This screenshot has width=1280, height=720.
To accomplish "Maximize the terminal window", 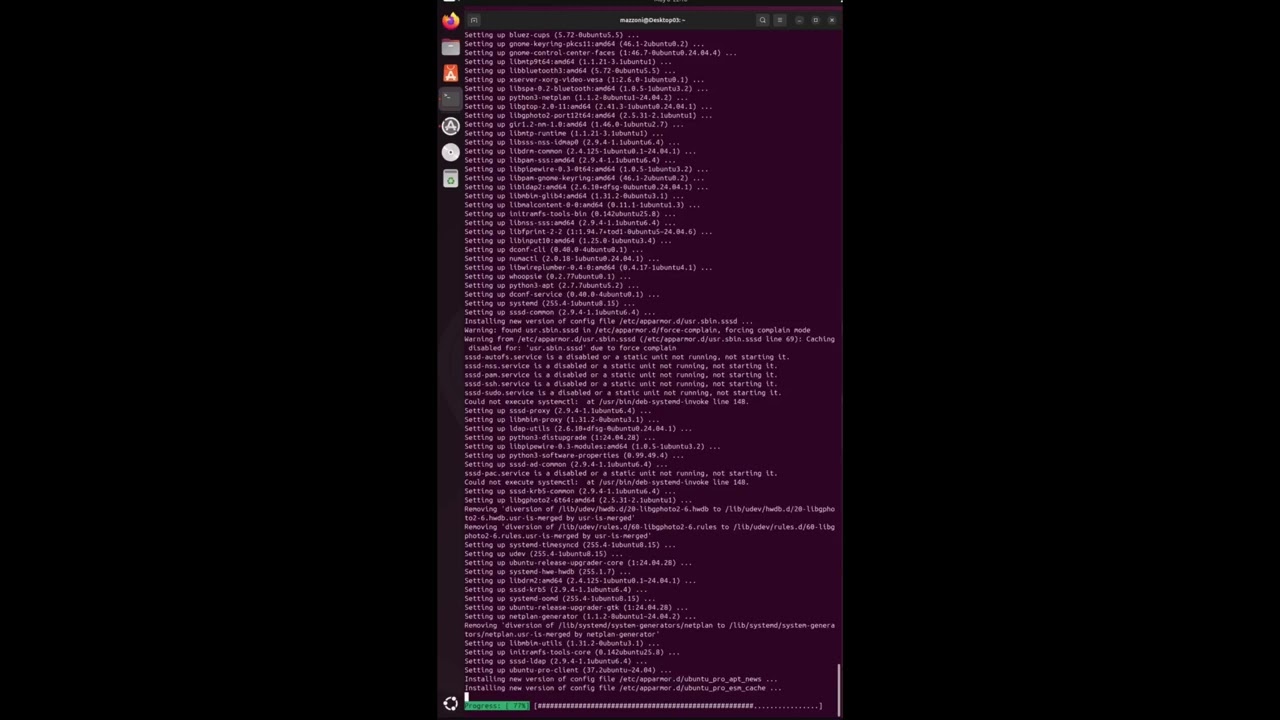I will [815, 20].
